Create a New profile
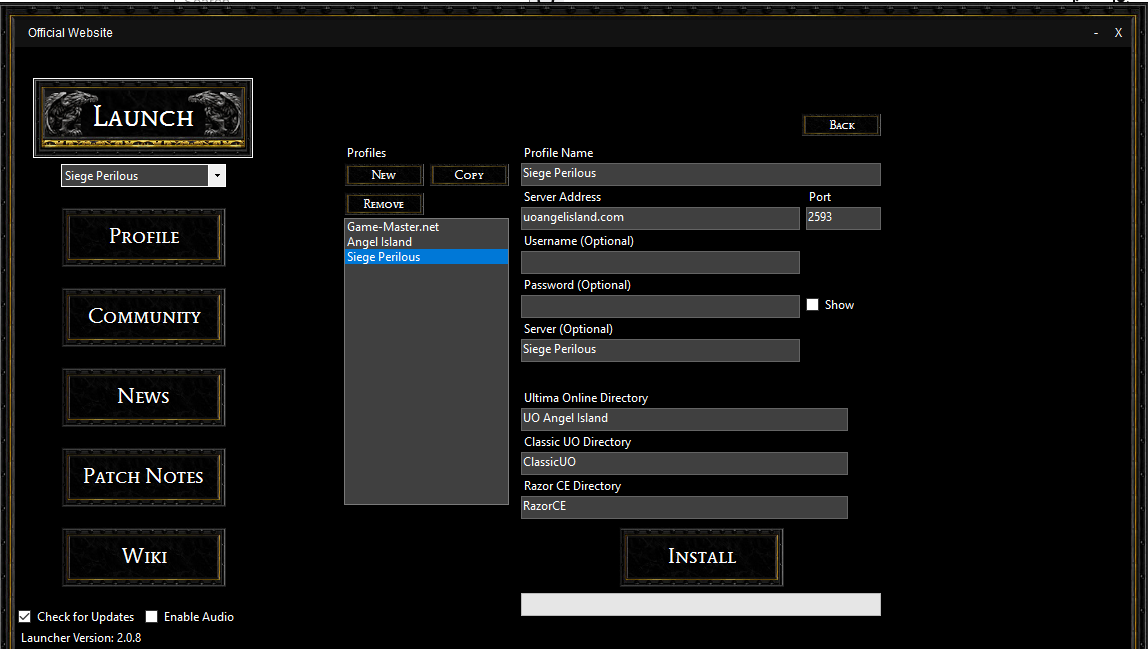This screenshot has height=649, width=1148. (384, 175)
